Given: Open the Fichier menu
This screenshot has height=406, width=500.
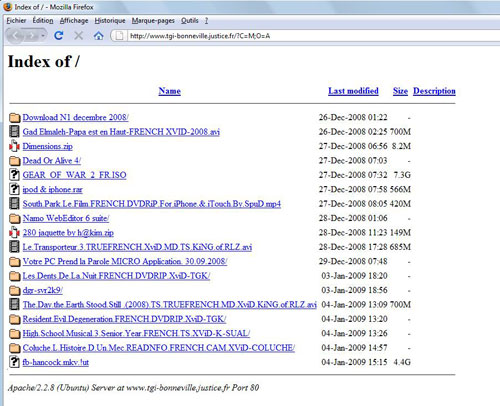Looking at the screenshot, I should coord(16,21).
